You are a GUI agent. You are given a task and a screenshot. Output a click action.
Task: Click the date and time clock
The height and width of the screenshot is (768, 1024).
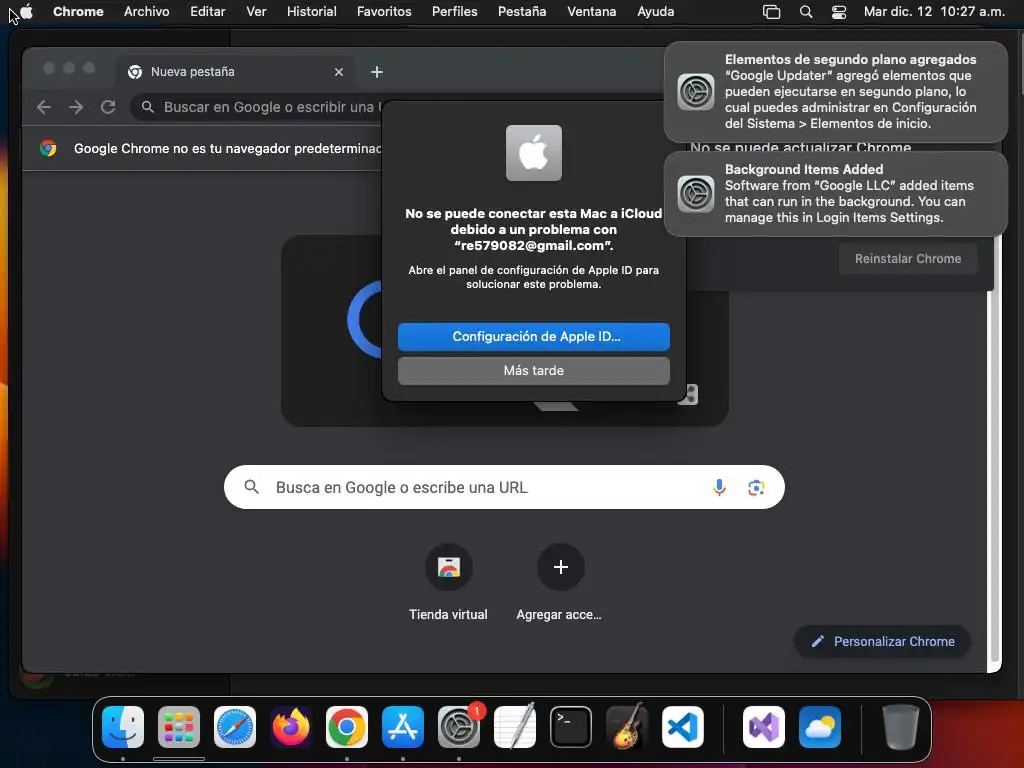934,11
